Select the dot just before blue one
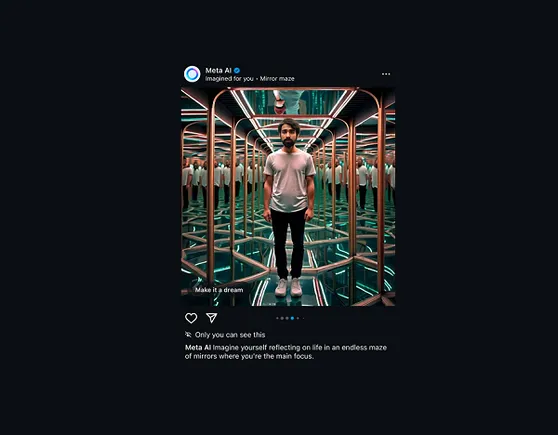 [x=287, y=318]
